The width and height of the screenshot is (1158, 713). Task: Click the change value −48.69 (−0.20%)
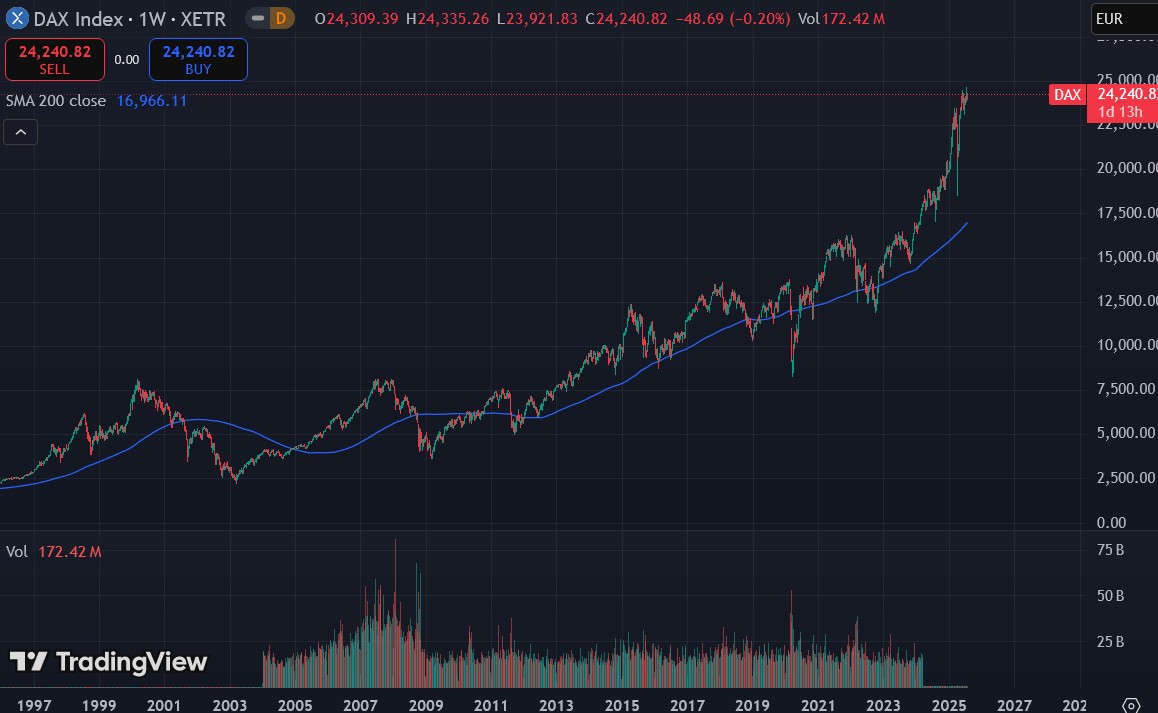coord(733,18)
